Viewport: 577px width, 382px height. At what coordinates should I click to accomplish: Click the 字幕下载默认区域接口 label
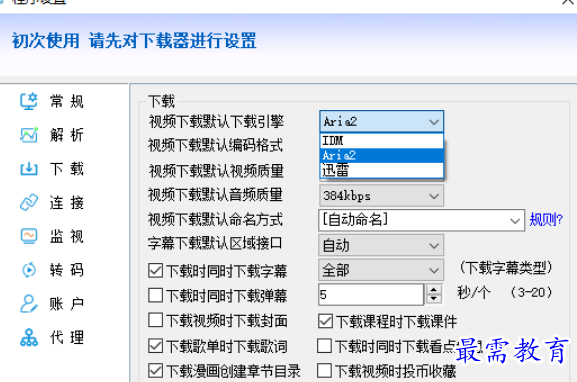coord(215,243)
